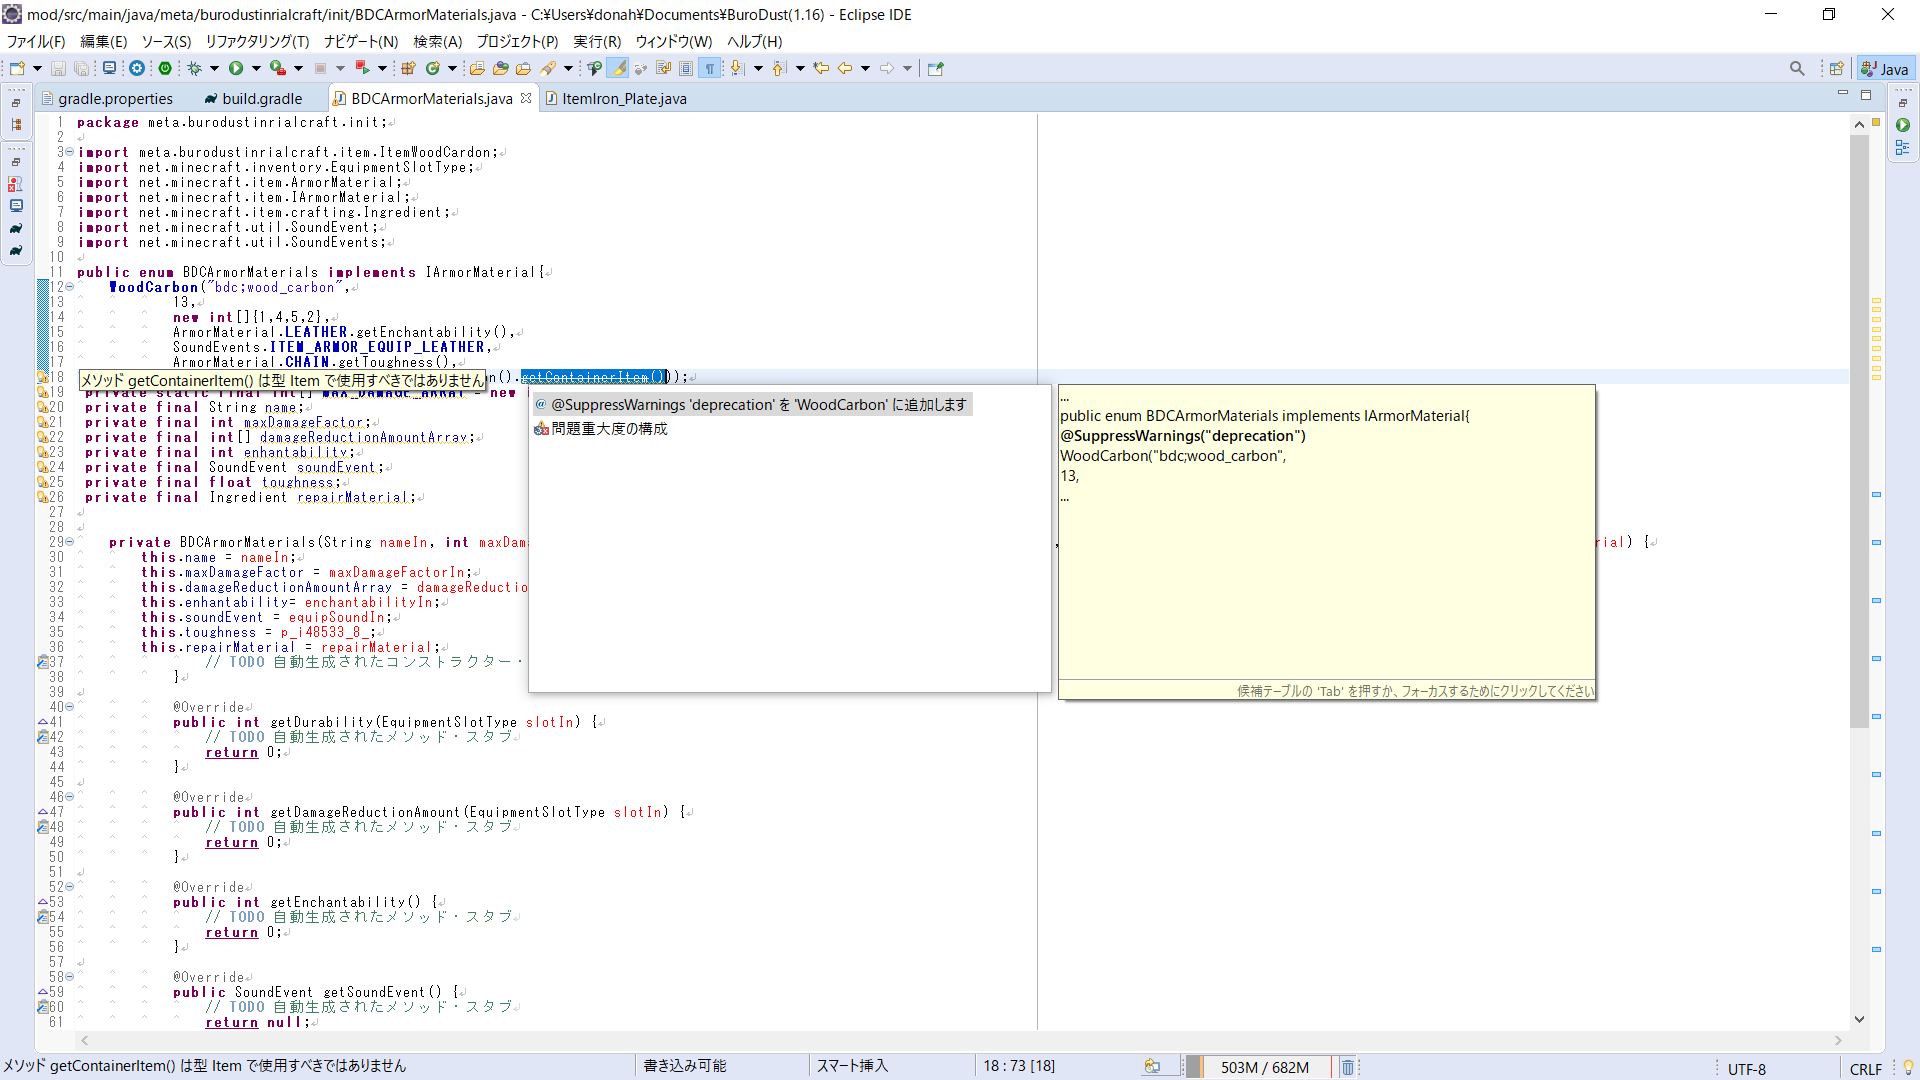Image resolution: width=1920 pixels, height=1080 pixels.
Task: Click the vertical editor scrollbar thumb
Action: 1859,430
